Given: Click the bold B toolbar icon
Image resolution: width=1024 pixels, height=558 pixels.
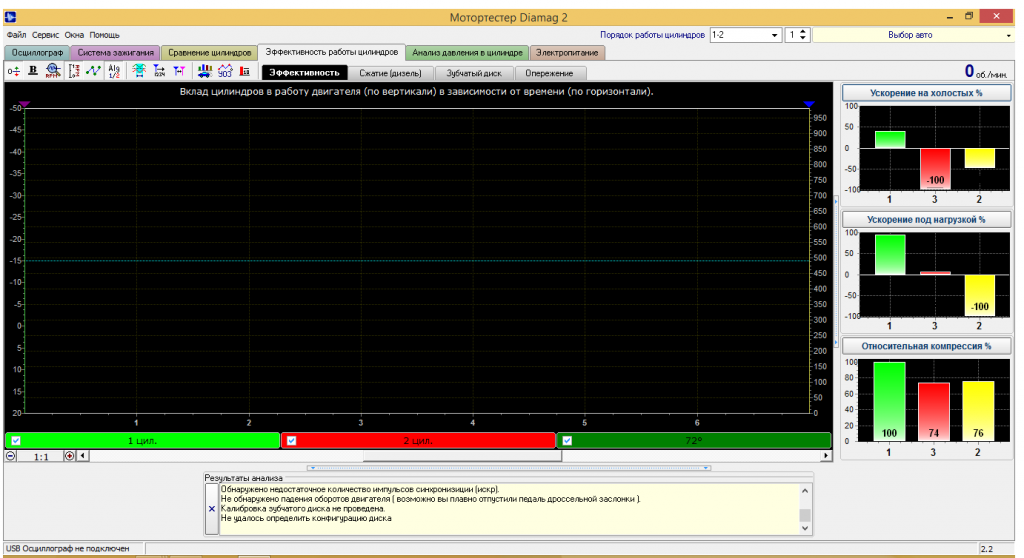Looking at the screenshot, I should tap(33, 71).
